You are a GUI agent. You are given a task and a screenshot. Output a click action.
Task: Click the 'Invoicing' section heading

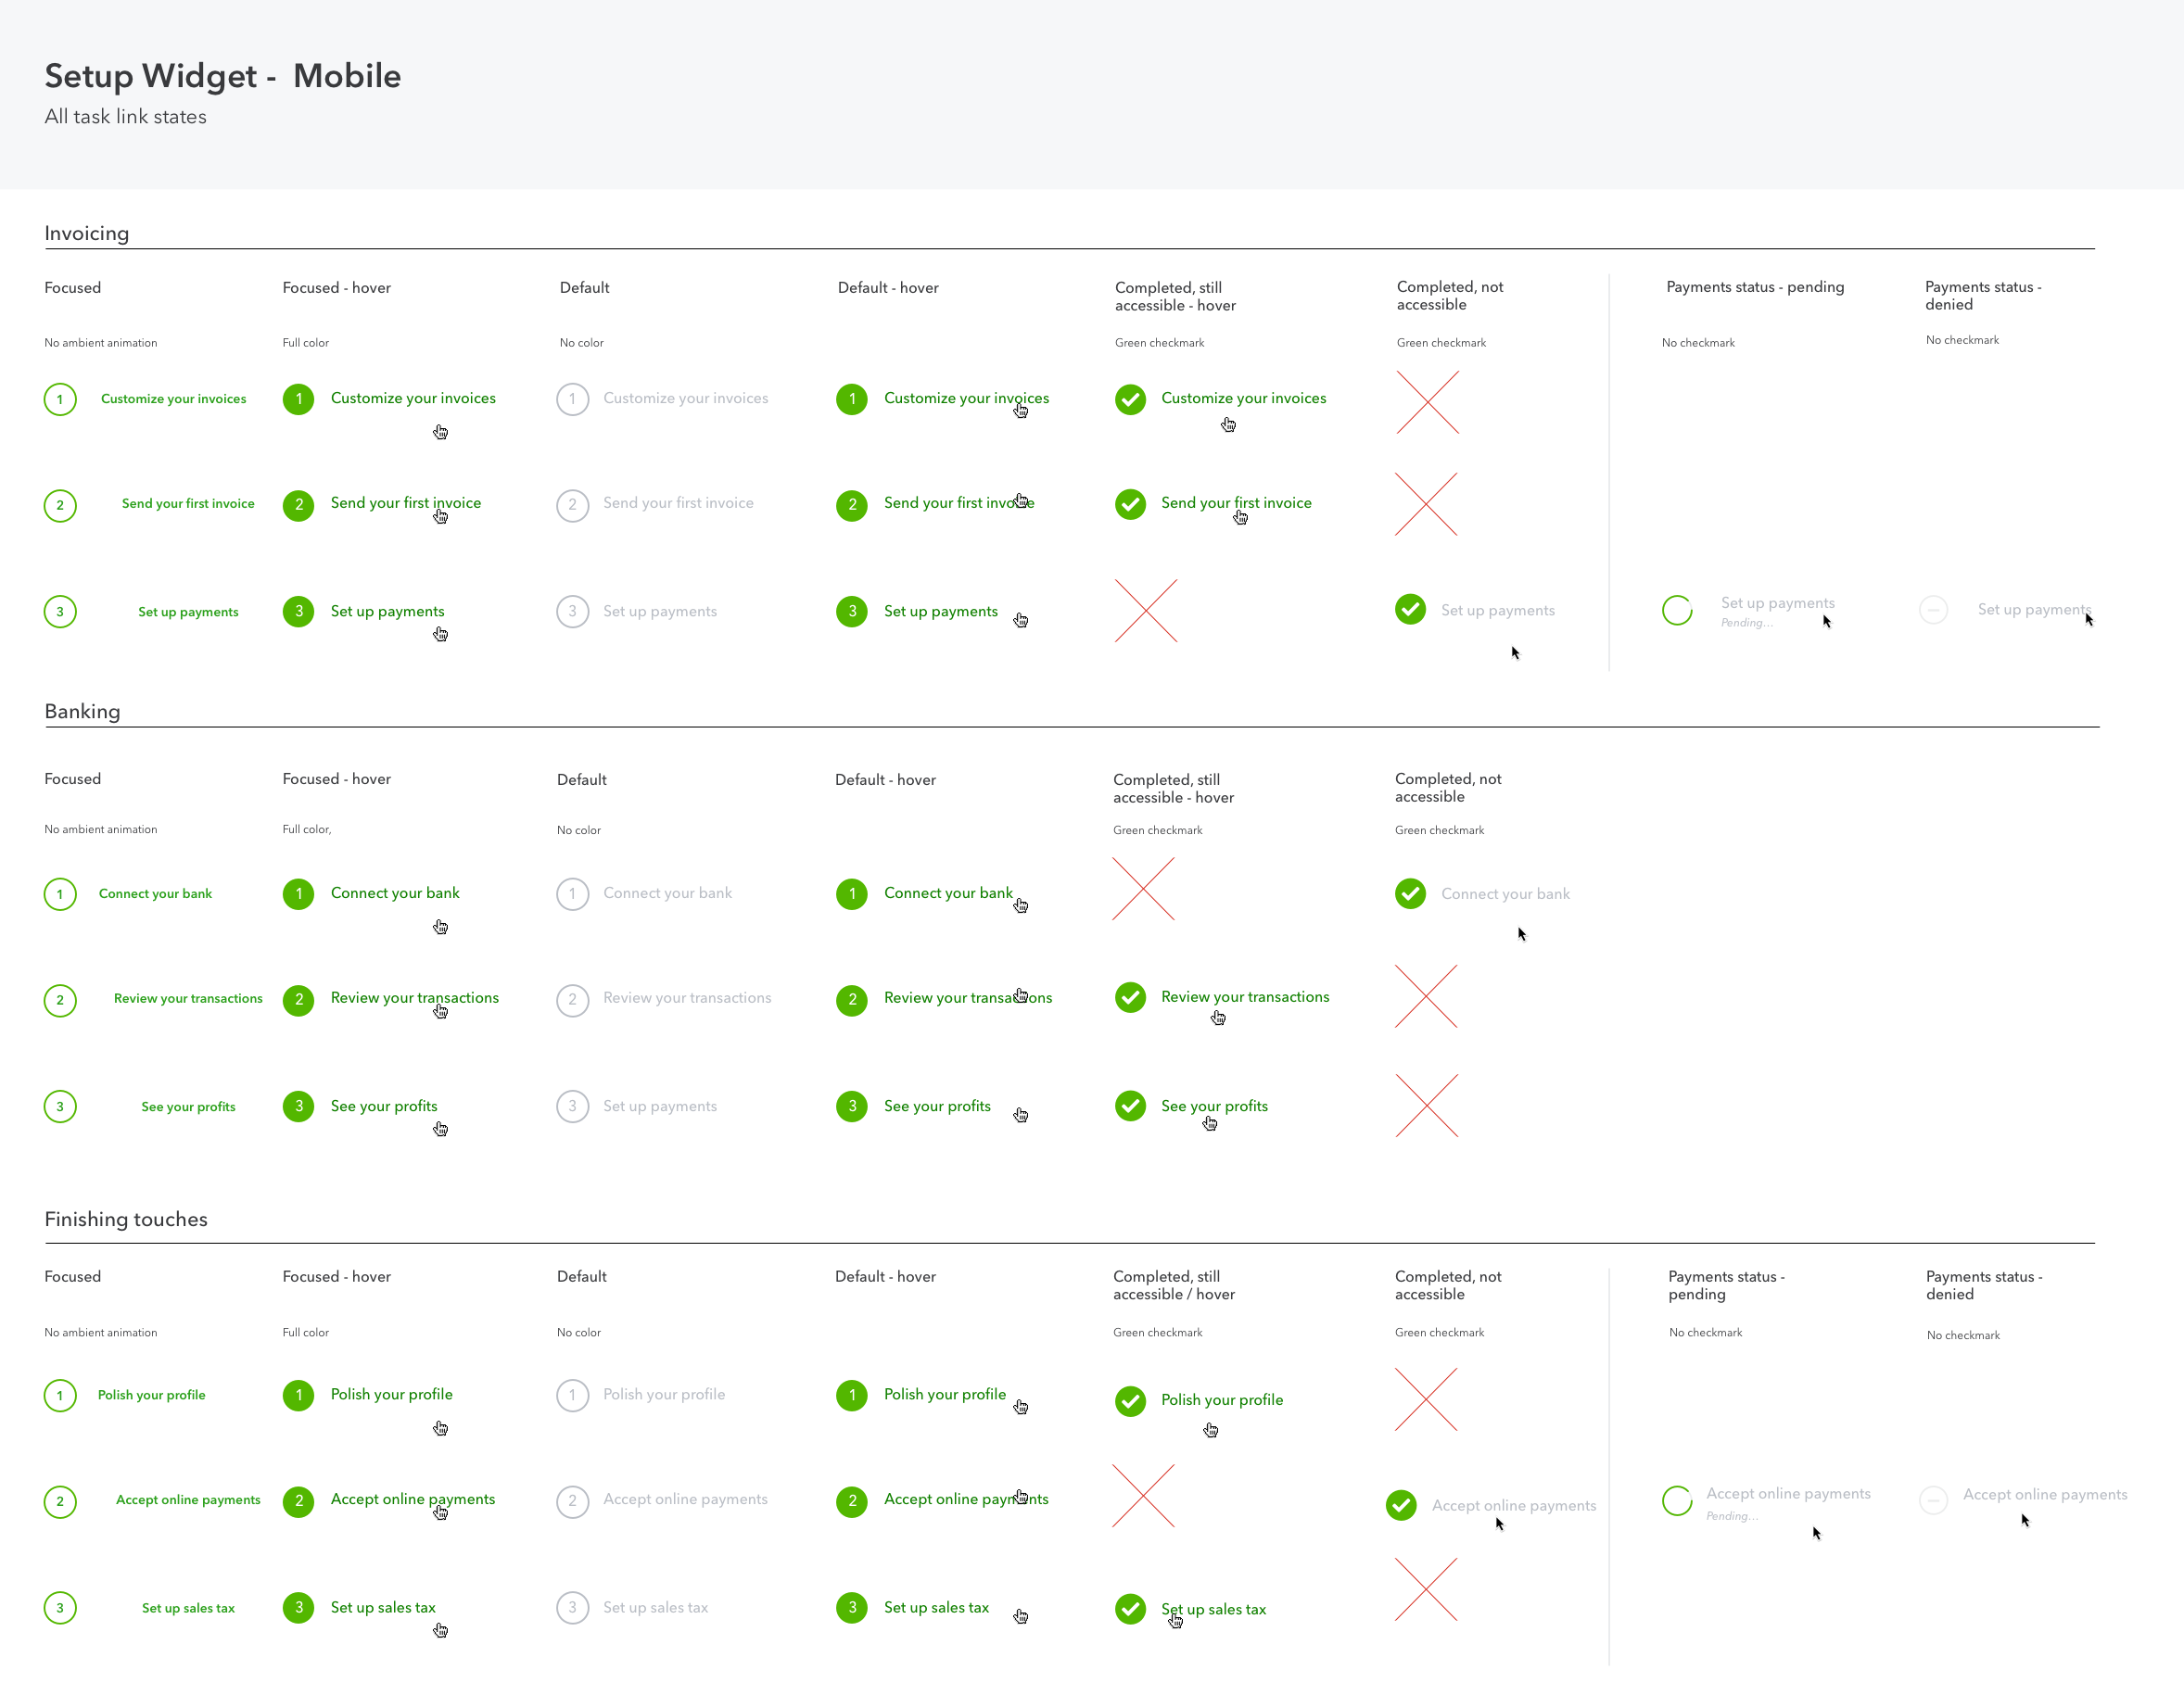(87, 233)
